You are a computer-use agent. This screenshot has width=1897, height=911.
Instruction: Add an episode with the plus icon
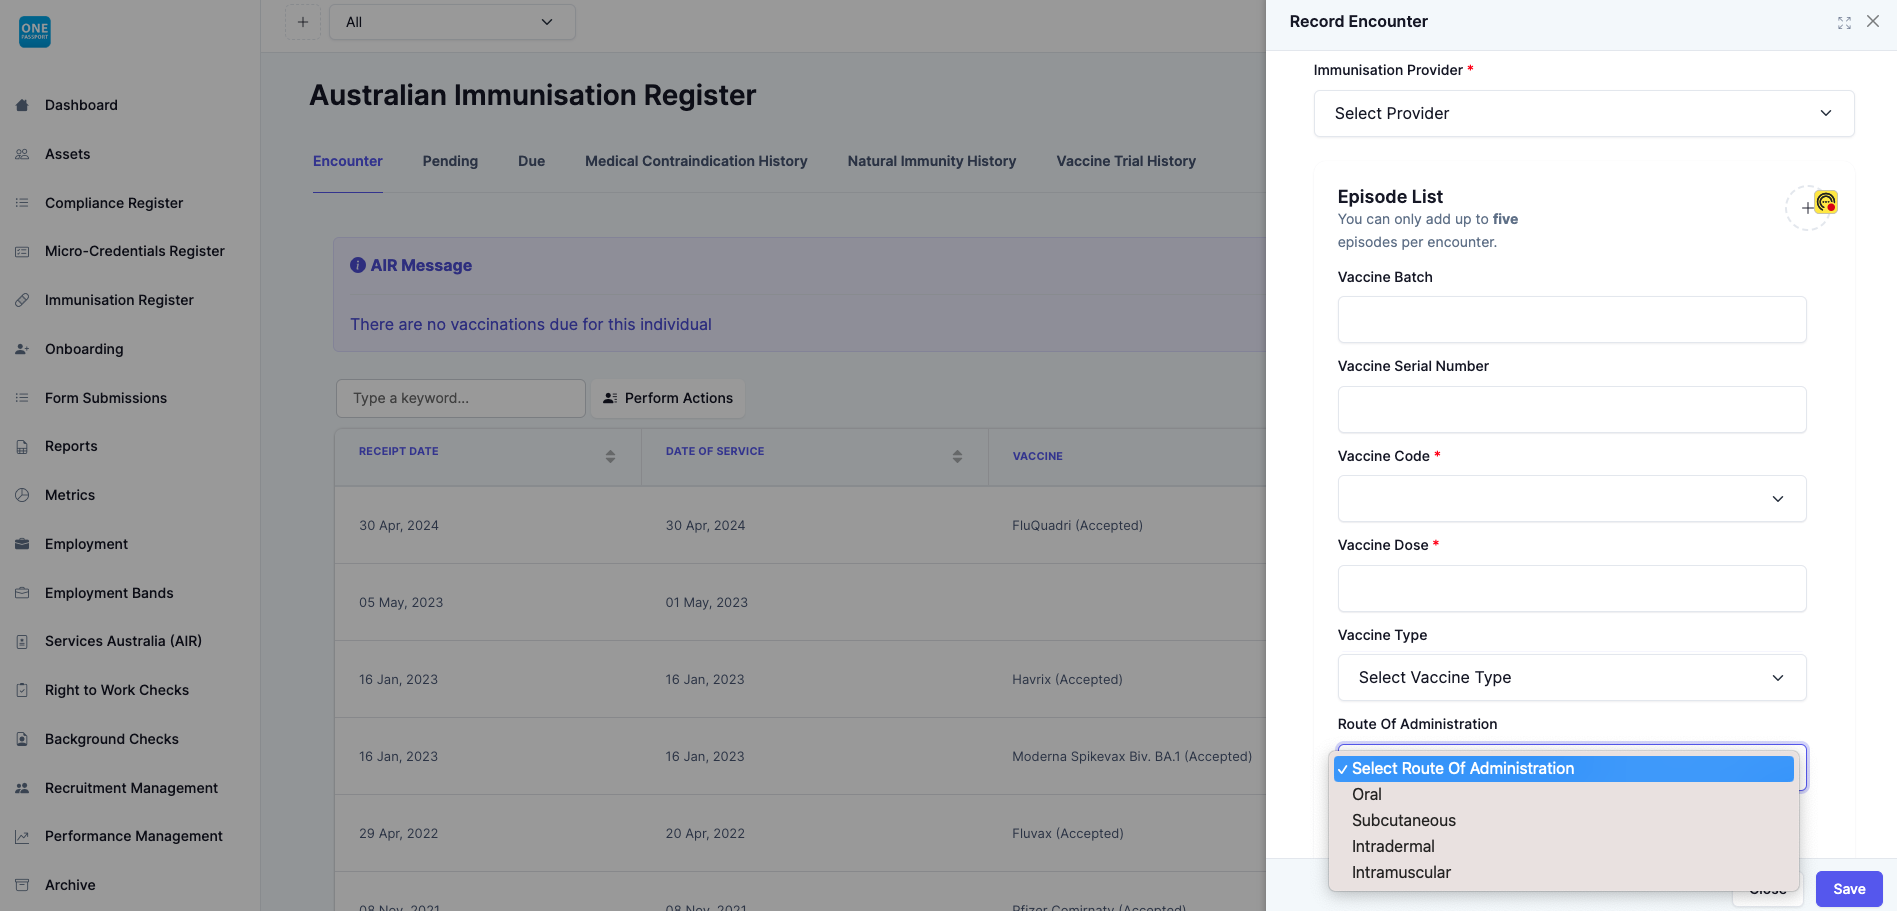point(1807,208)
